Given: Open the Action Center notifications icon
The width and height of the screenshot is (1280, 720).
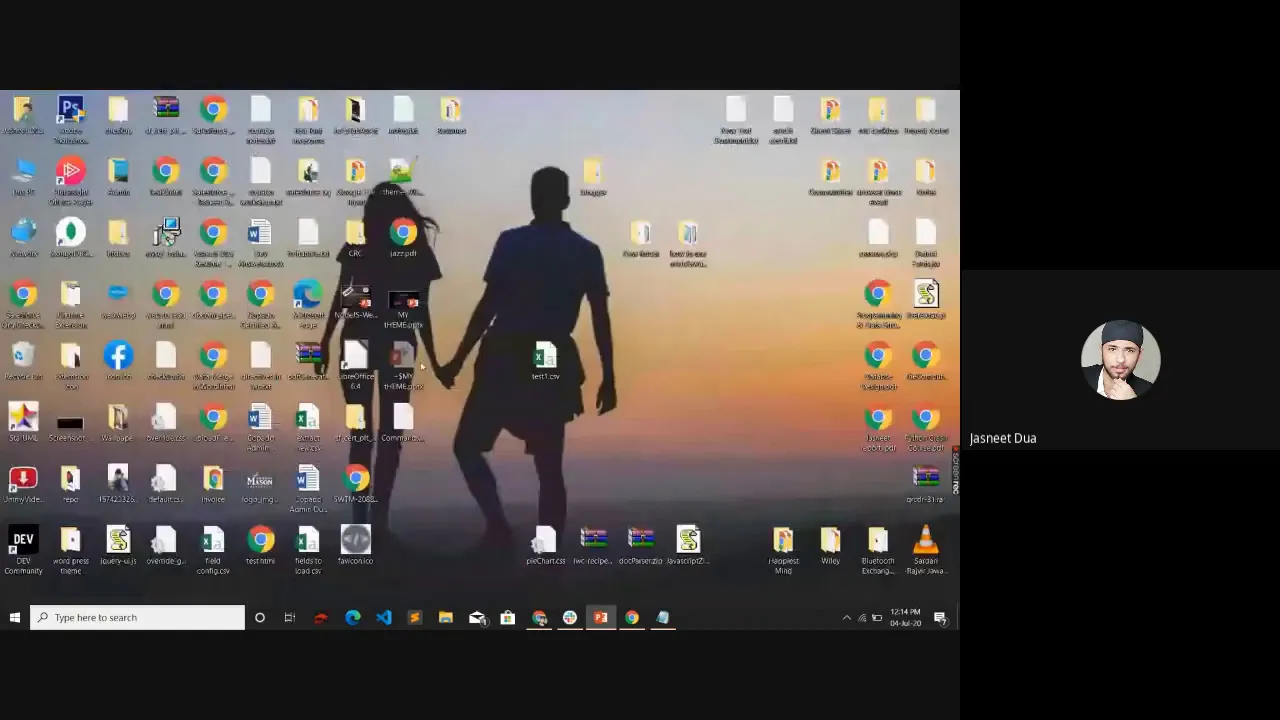Looking at the screenshot, I should [940, 618].
